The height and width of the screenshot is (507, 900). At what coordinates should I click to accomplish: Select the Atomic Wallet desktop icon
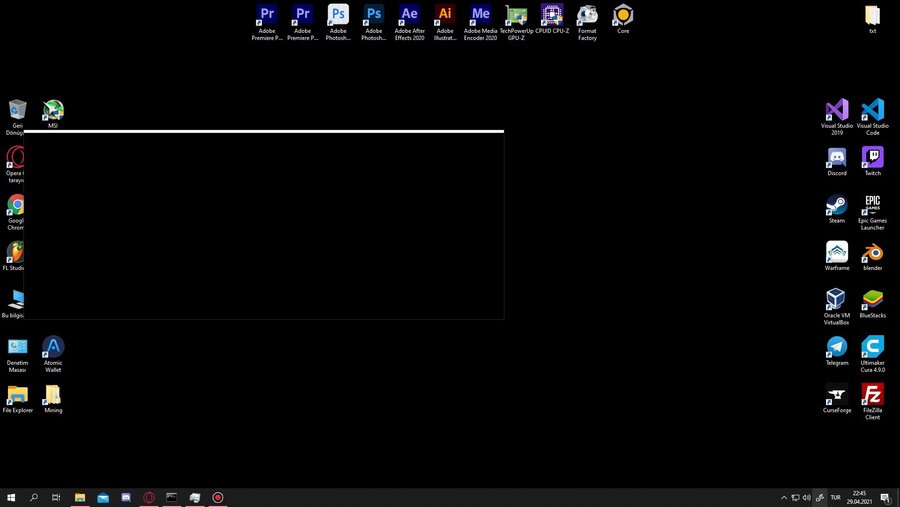click(53, 354)
